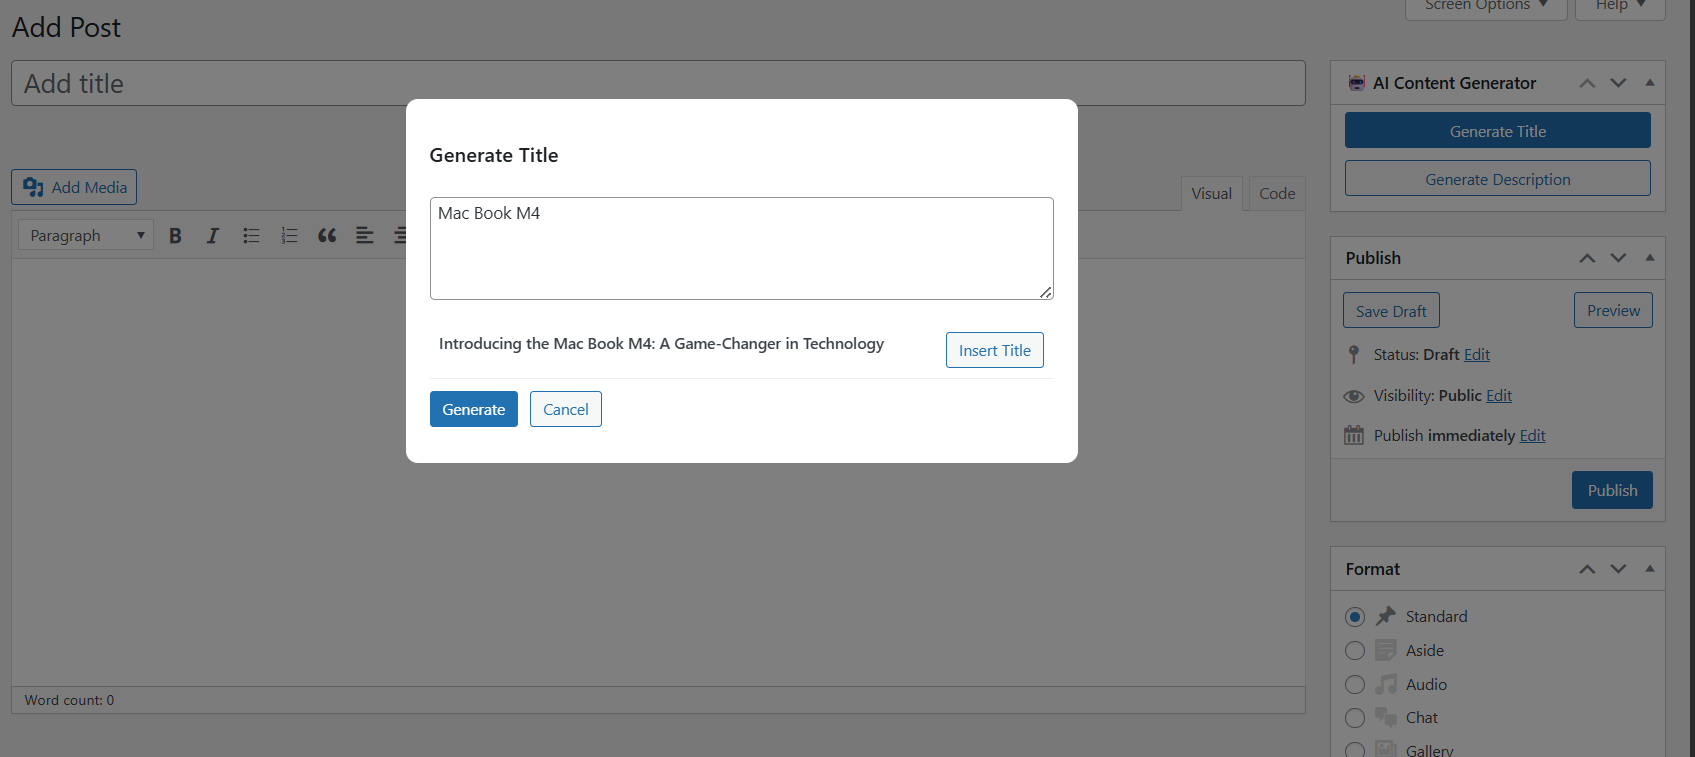Align text left in editor toolbar
This screenshot has height=757, width=1695.
pos(365,236)
